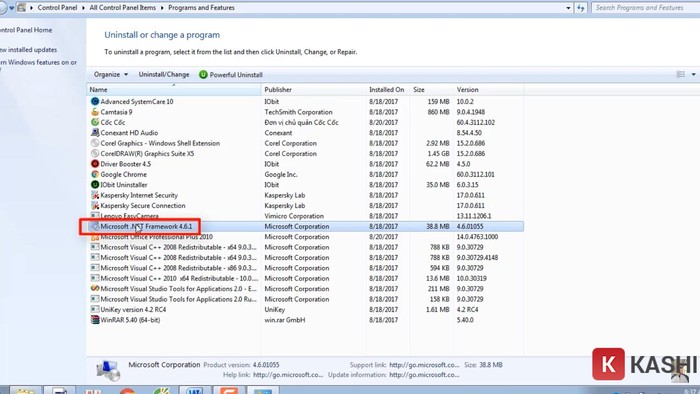The height and width of the screenshot is (394, 700).
Task: Click the Kaspersky Secure Connection icon
Action: click(95, 205)
